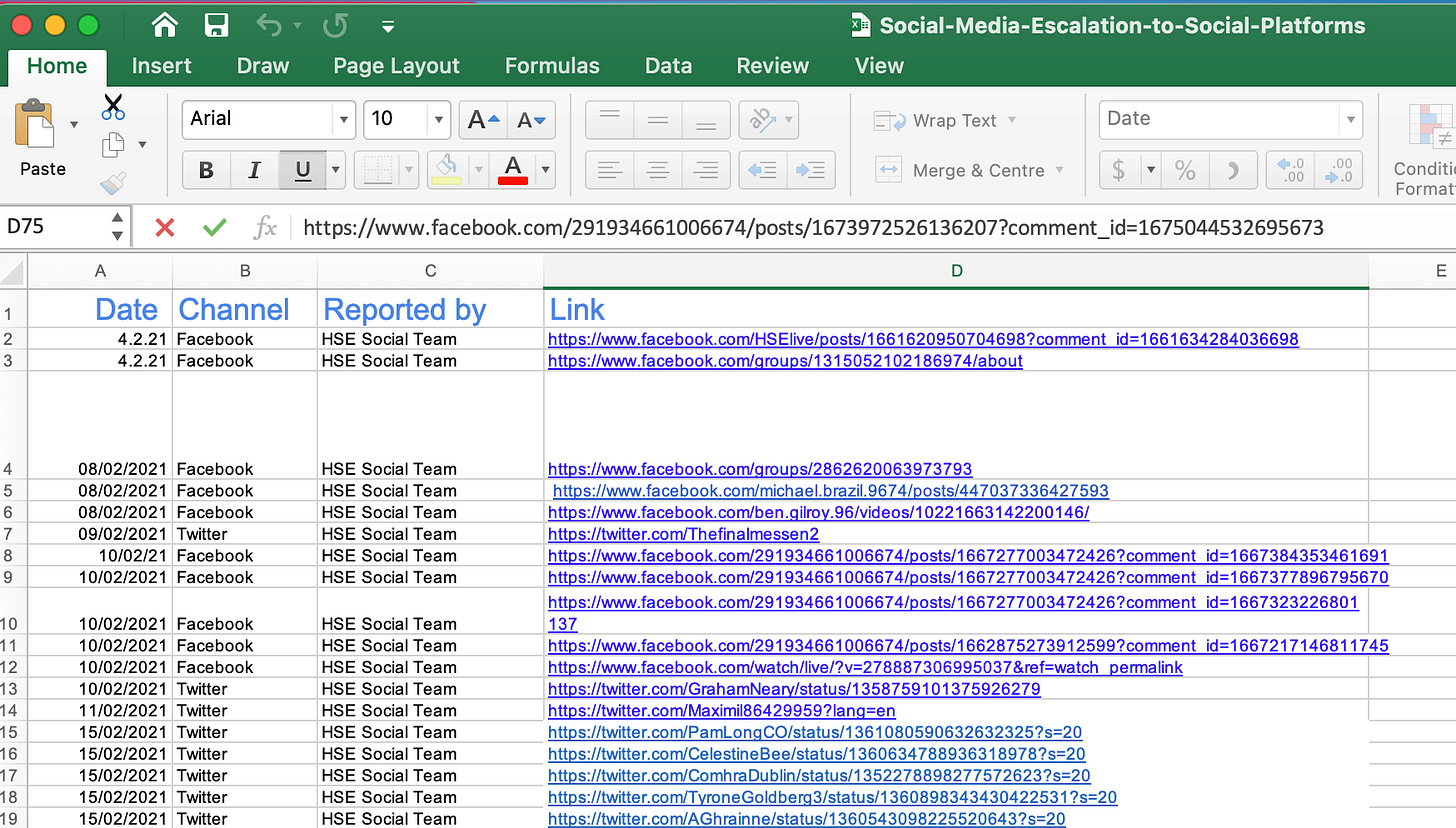Apply yellow fill colour
Image resolution: width=1456 pixels, height=828 pixels.
coord(447,170)
